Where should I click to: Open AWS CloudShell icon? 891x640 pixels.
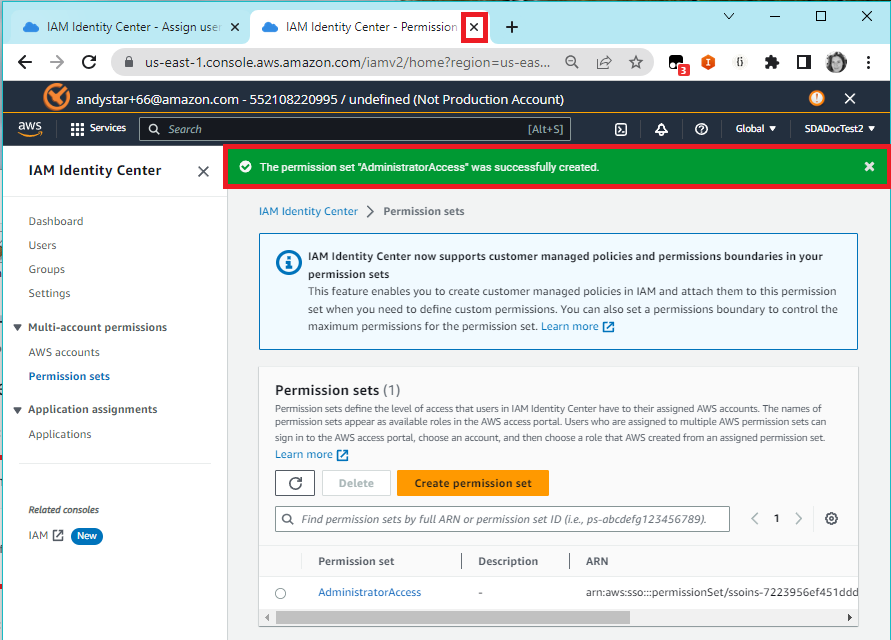(x=621, y=129)
